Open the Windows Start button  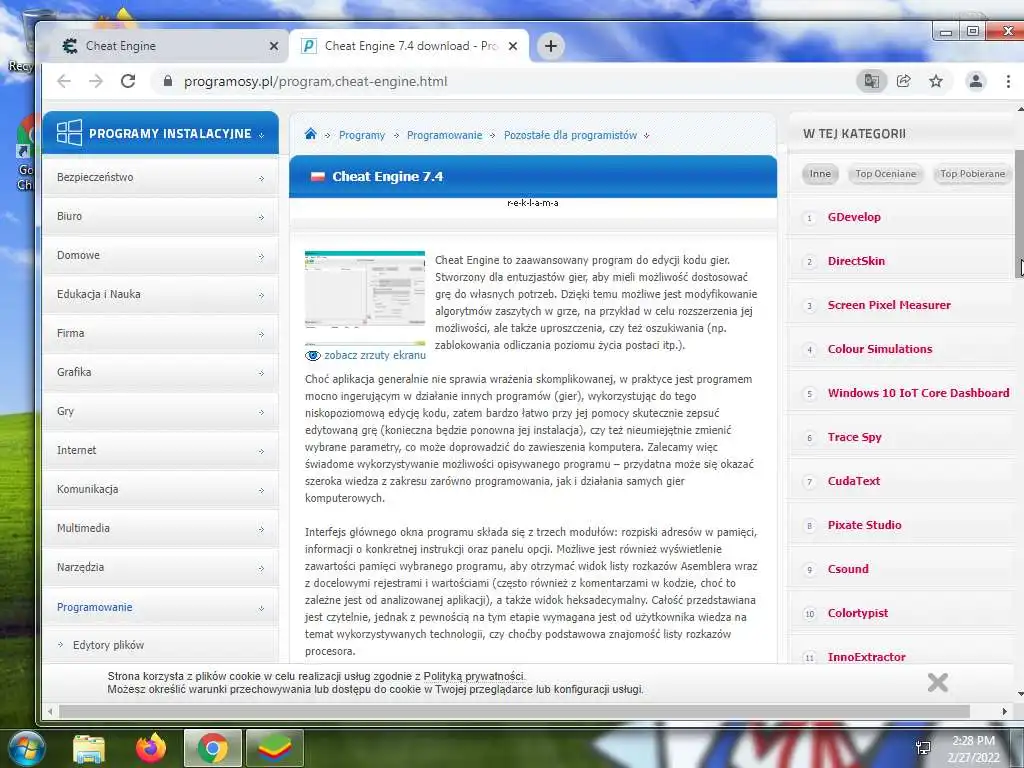[x=25, y=748]
